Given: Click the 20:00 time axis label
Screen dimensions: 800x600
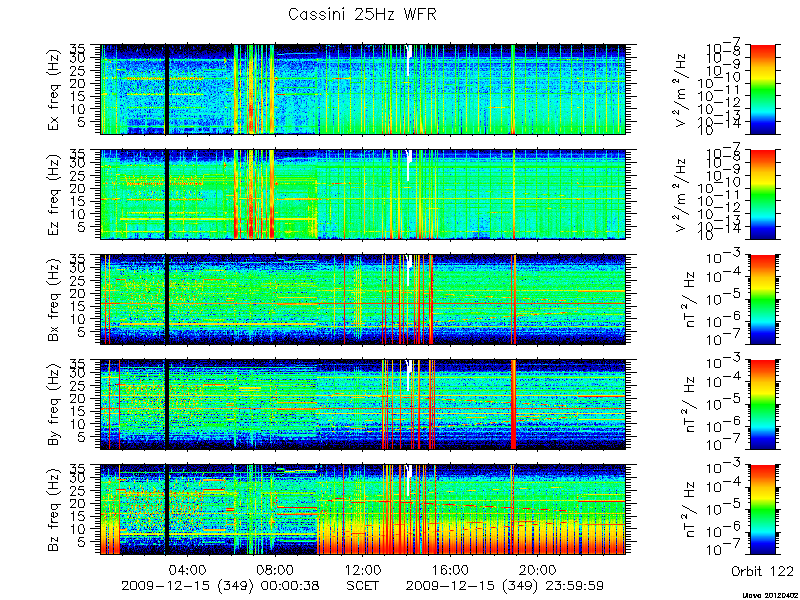Looking at the screenshot, I should [x=538, y=569].
